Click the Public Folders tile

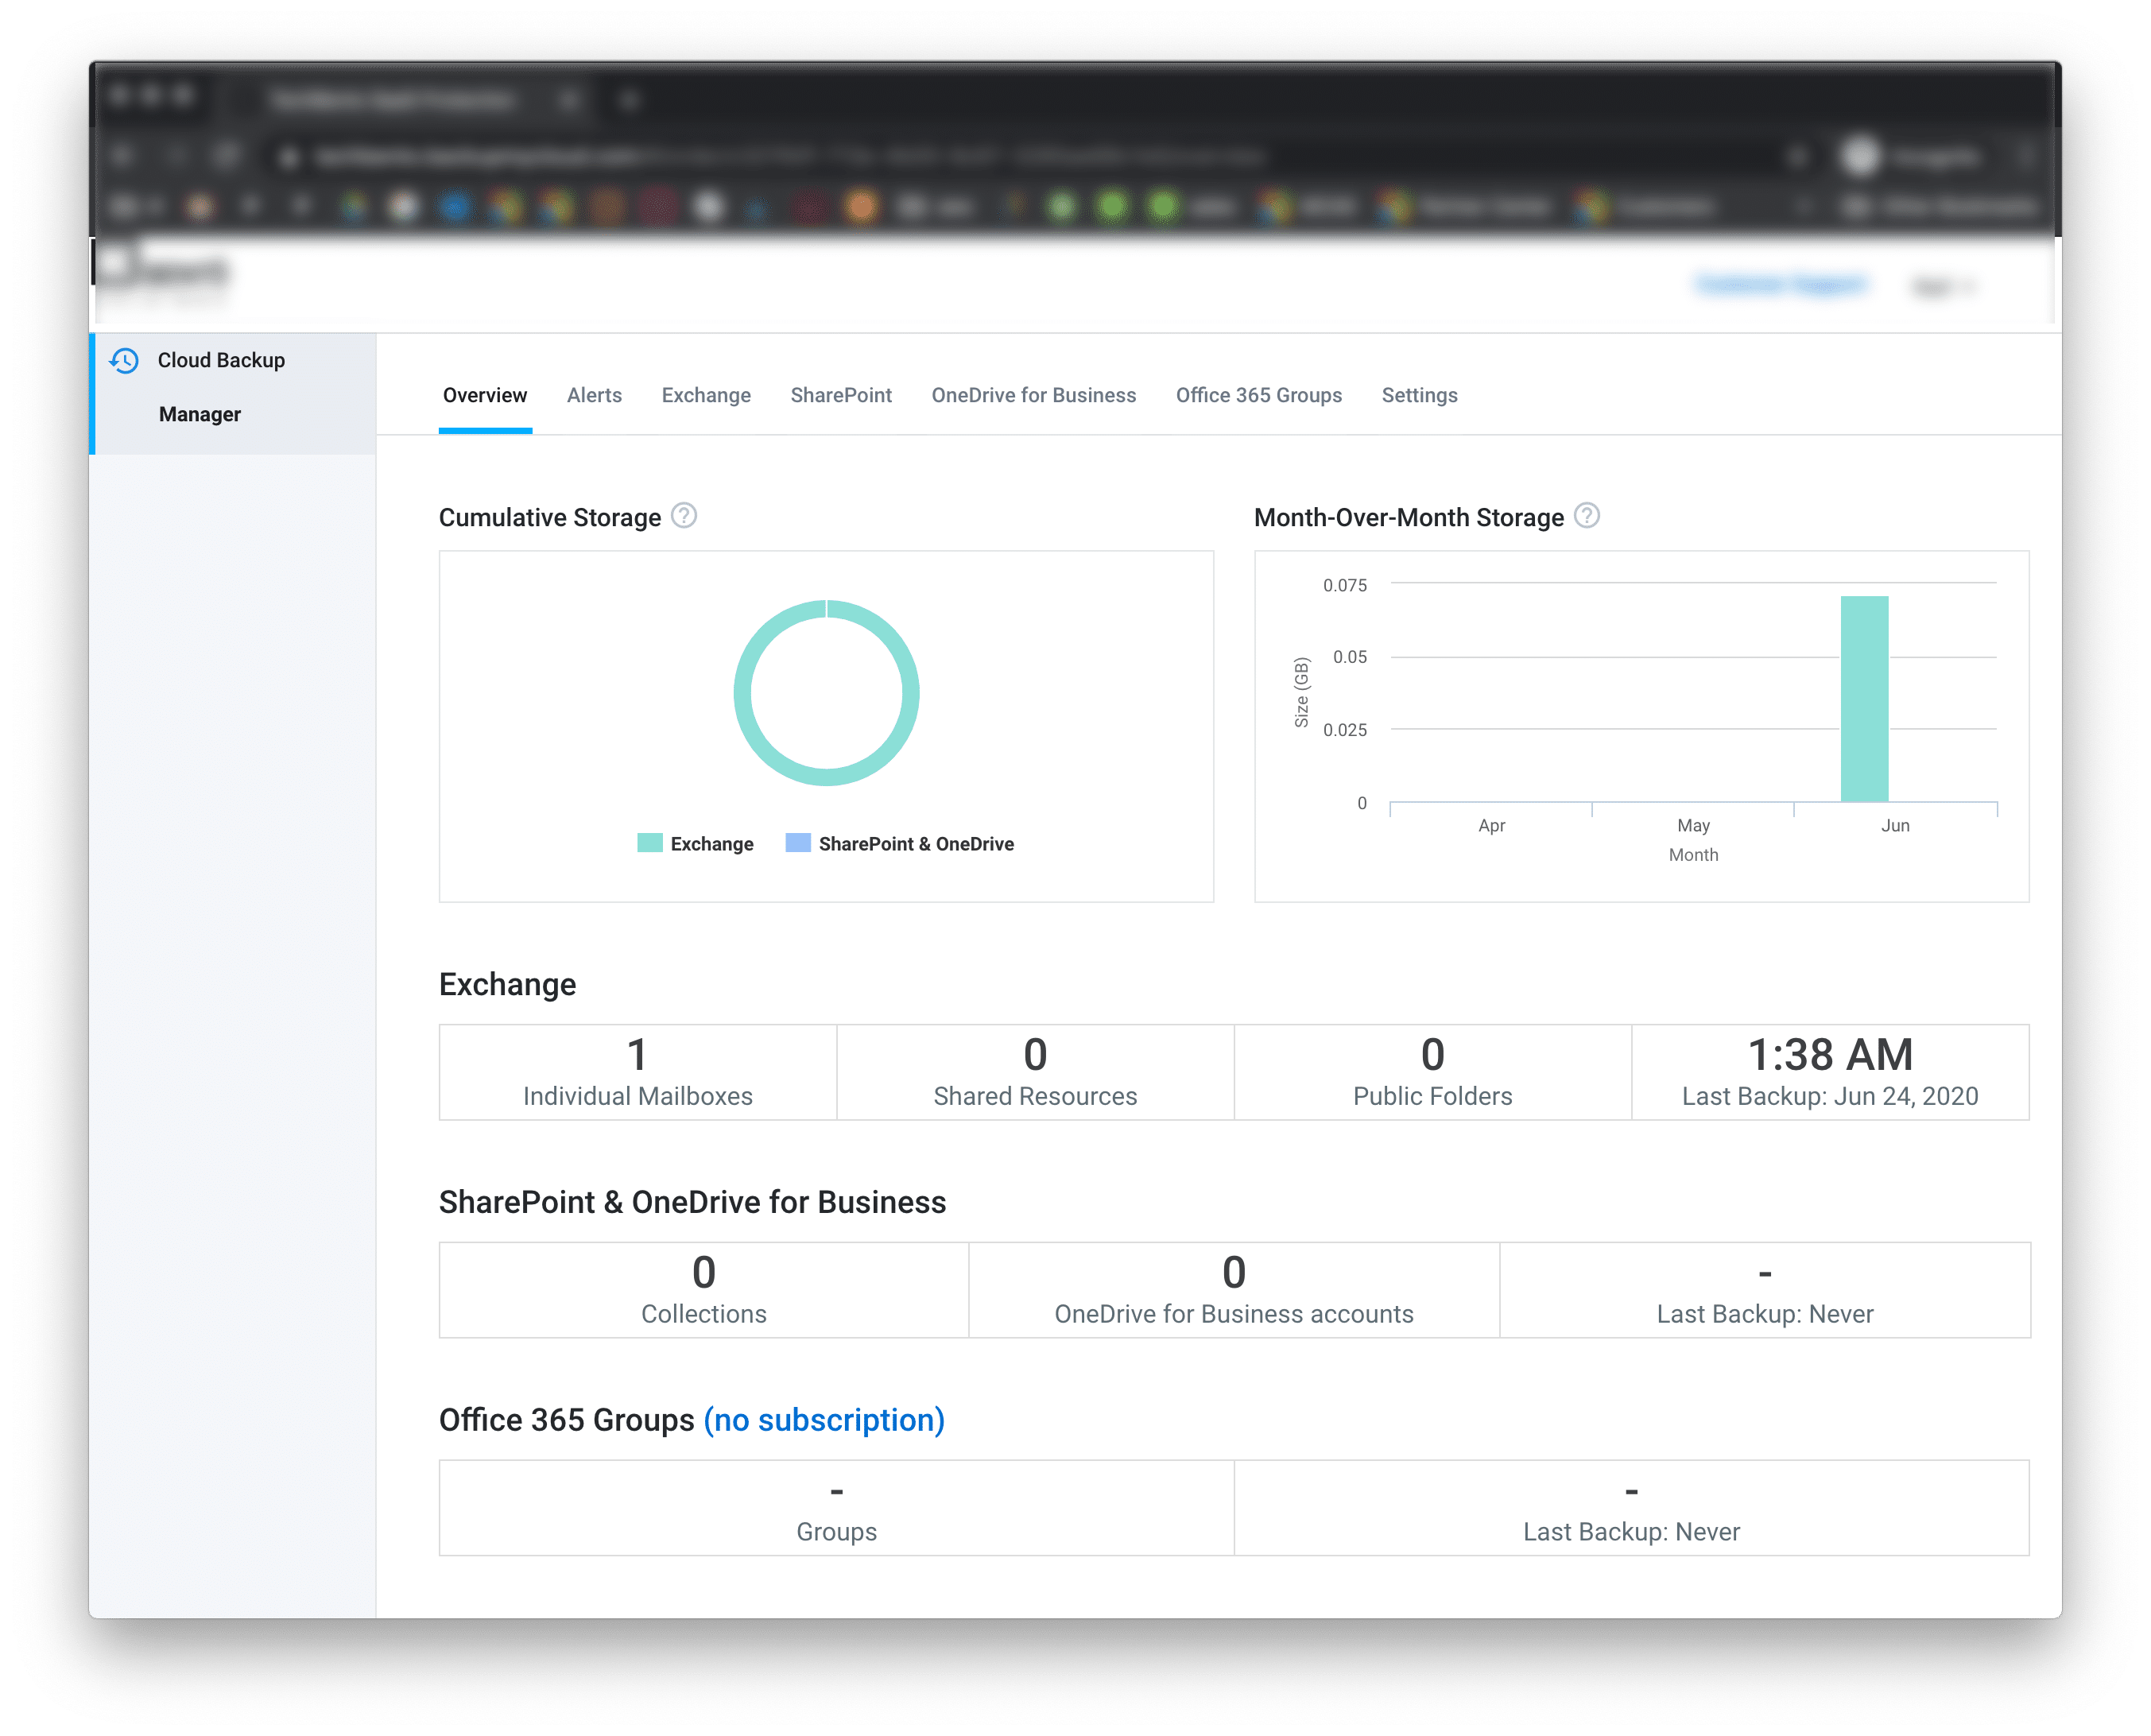1434,1074
